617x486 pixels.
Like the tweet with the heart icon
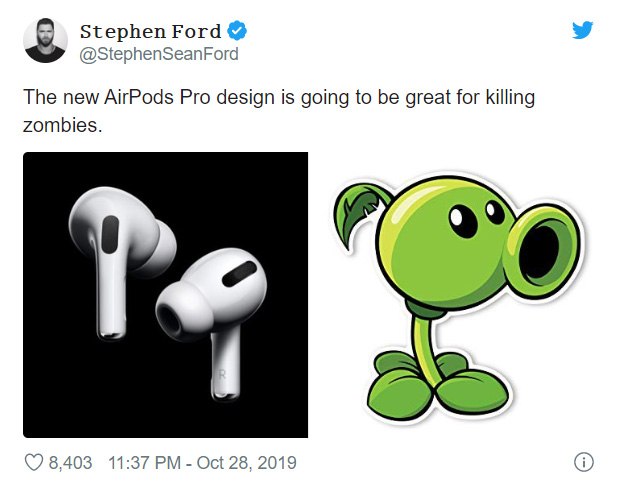[33, 462]
